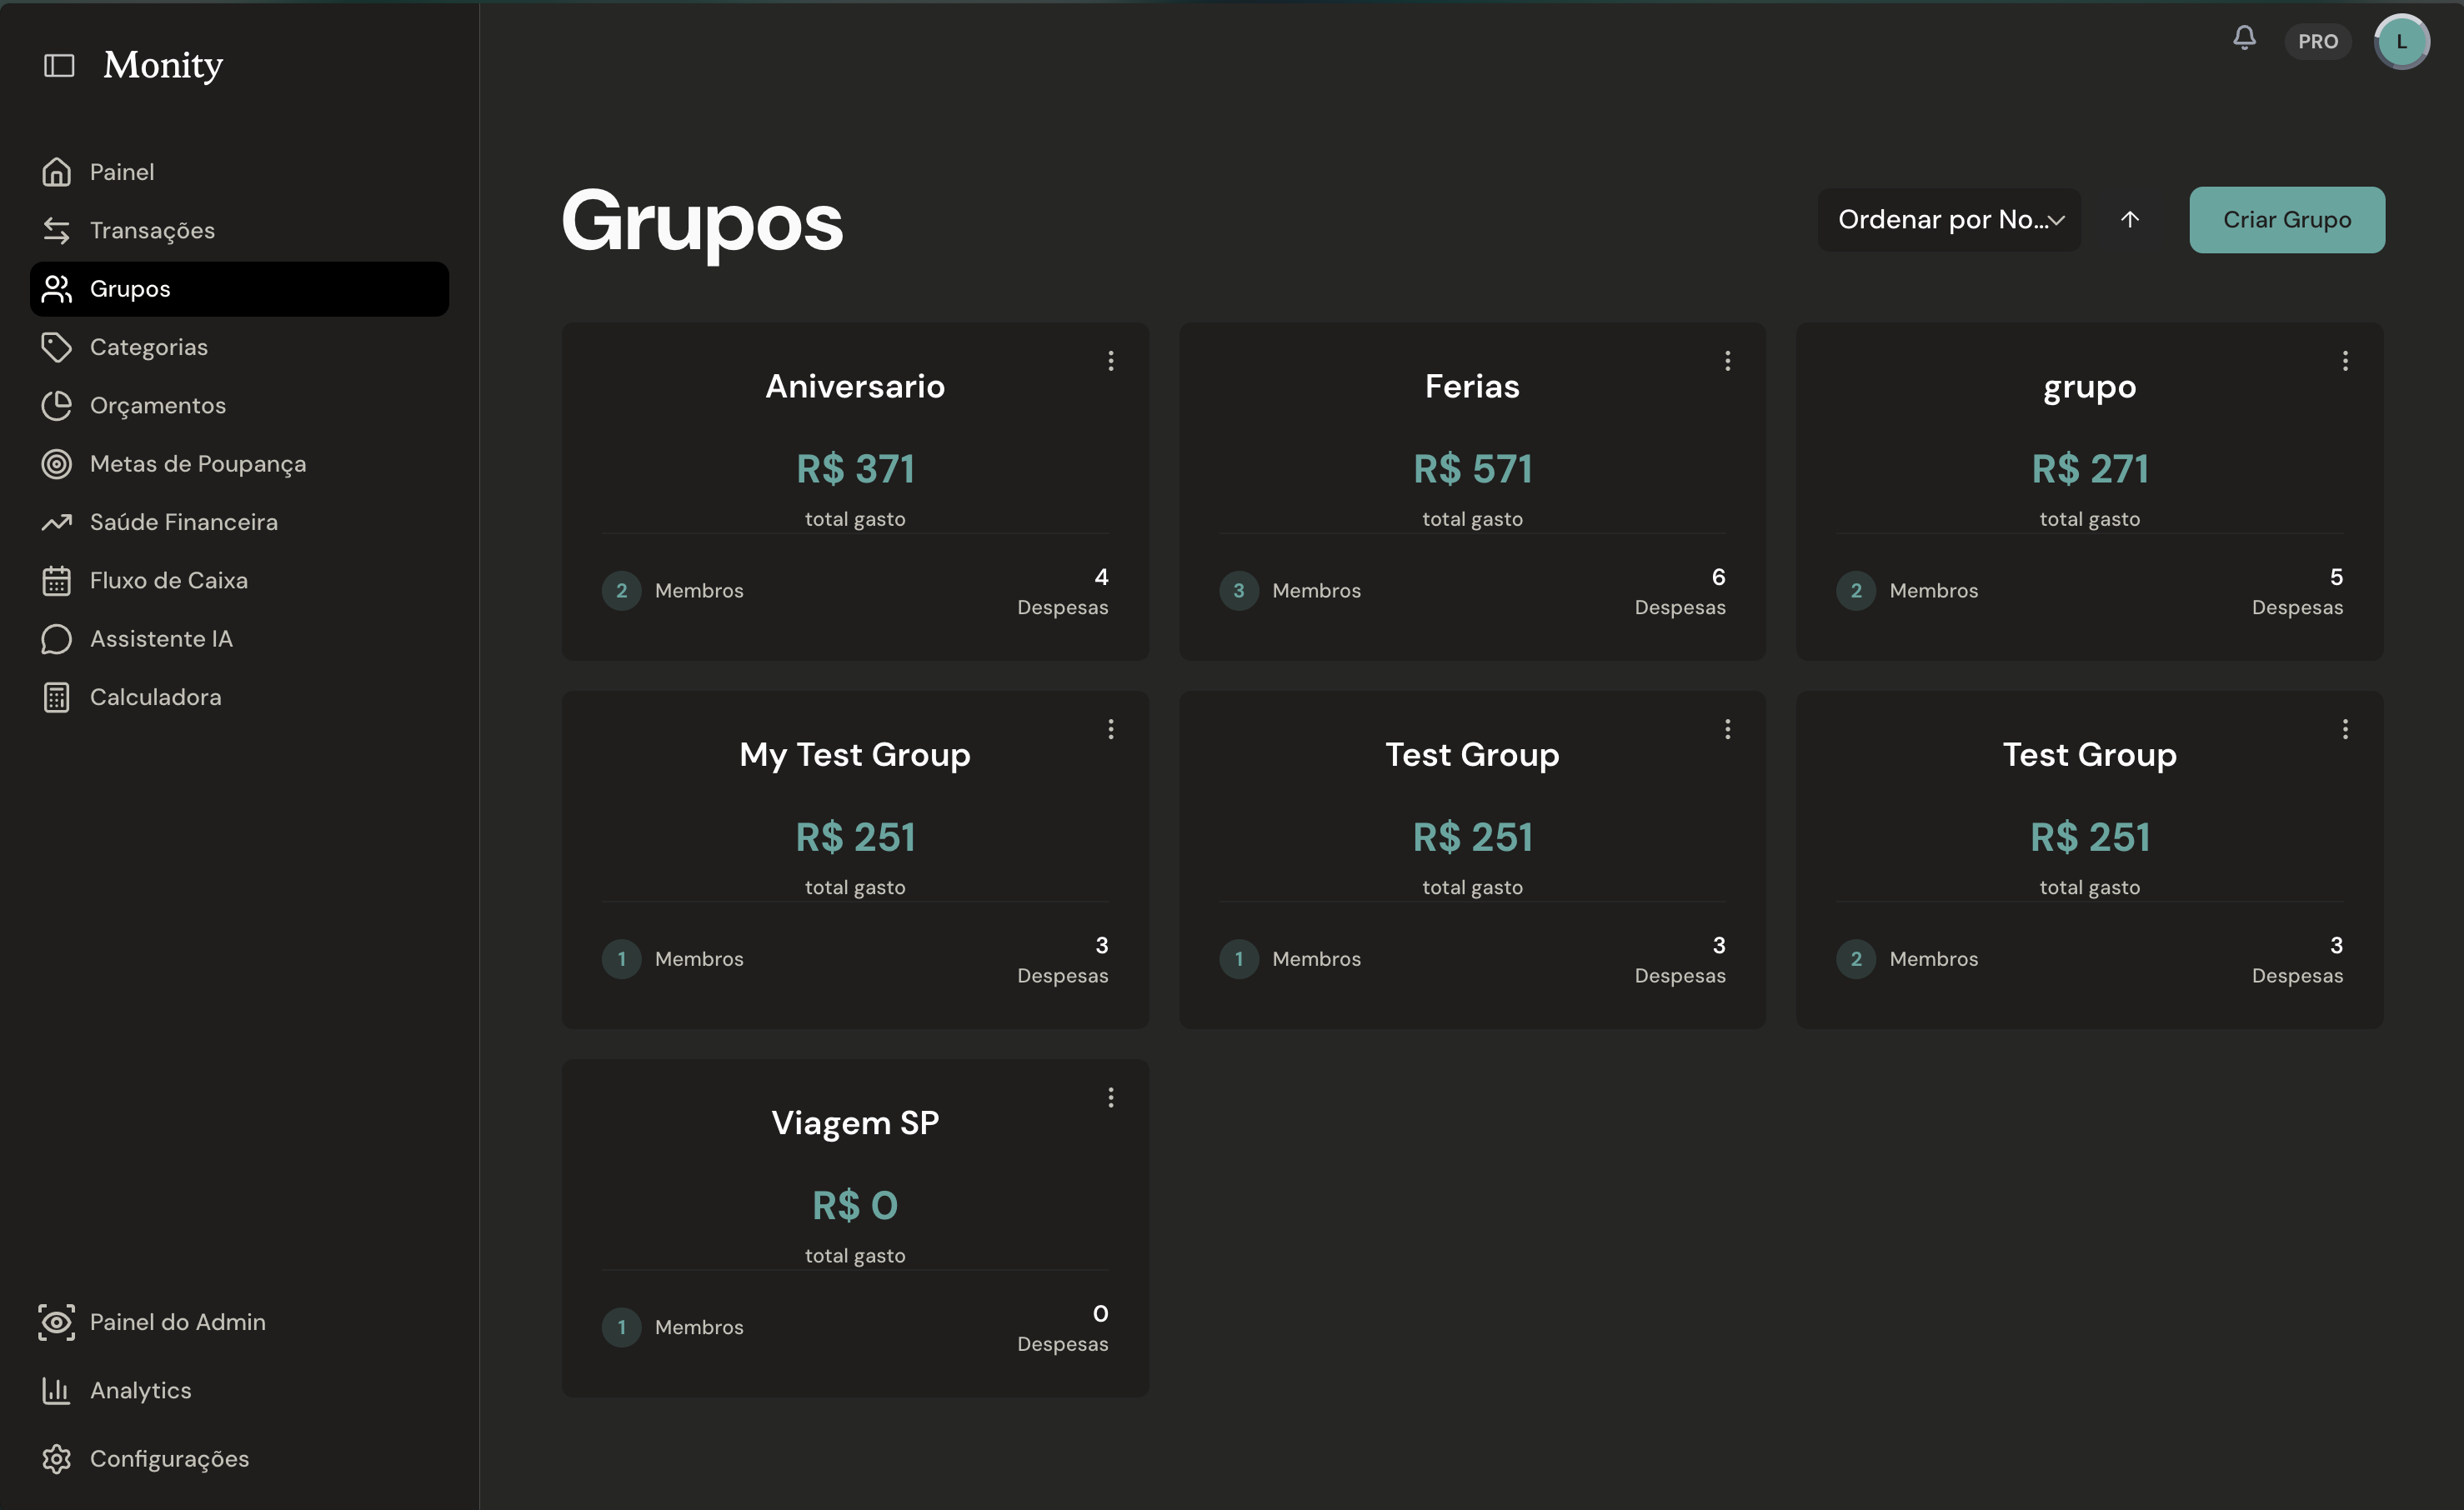Open Metas de Poupança page
The width and height of the screenshot is (2464, 1510).
197,464
